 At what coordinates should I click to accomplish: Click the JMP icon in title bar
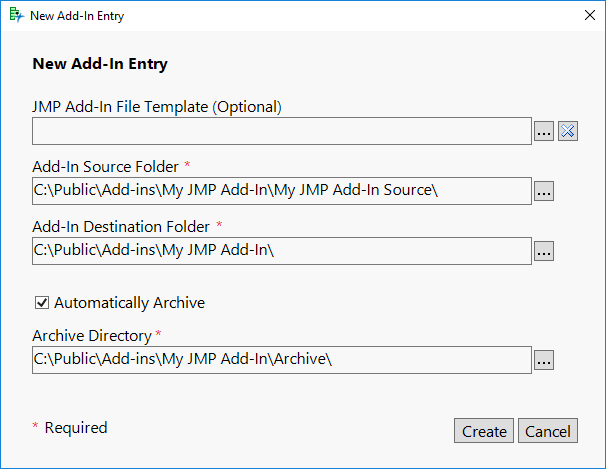pyautogui.click(x=15, y=16)
